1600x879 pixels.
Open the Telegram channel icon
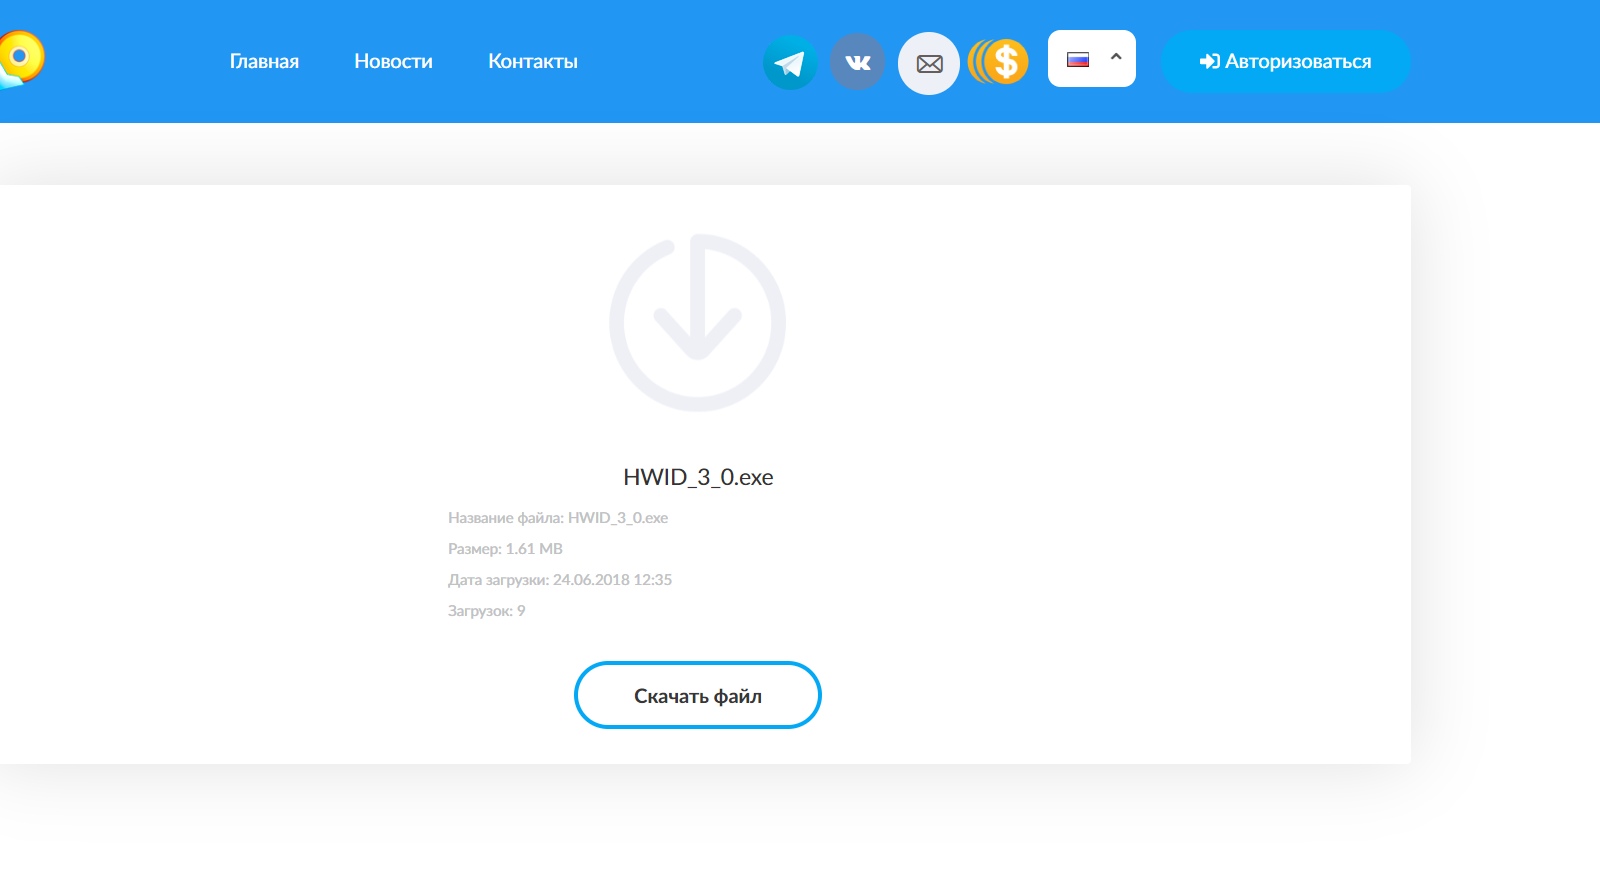[x=790, y=62]
